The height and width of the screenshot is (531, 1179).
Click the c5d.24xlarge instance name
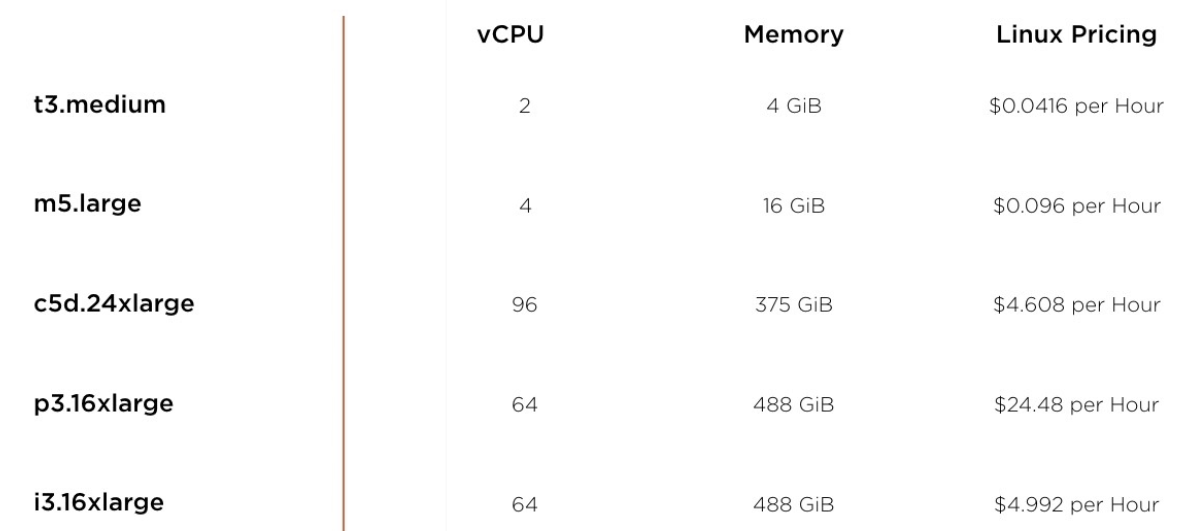[114, 305]
